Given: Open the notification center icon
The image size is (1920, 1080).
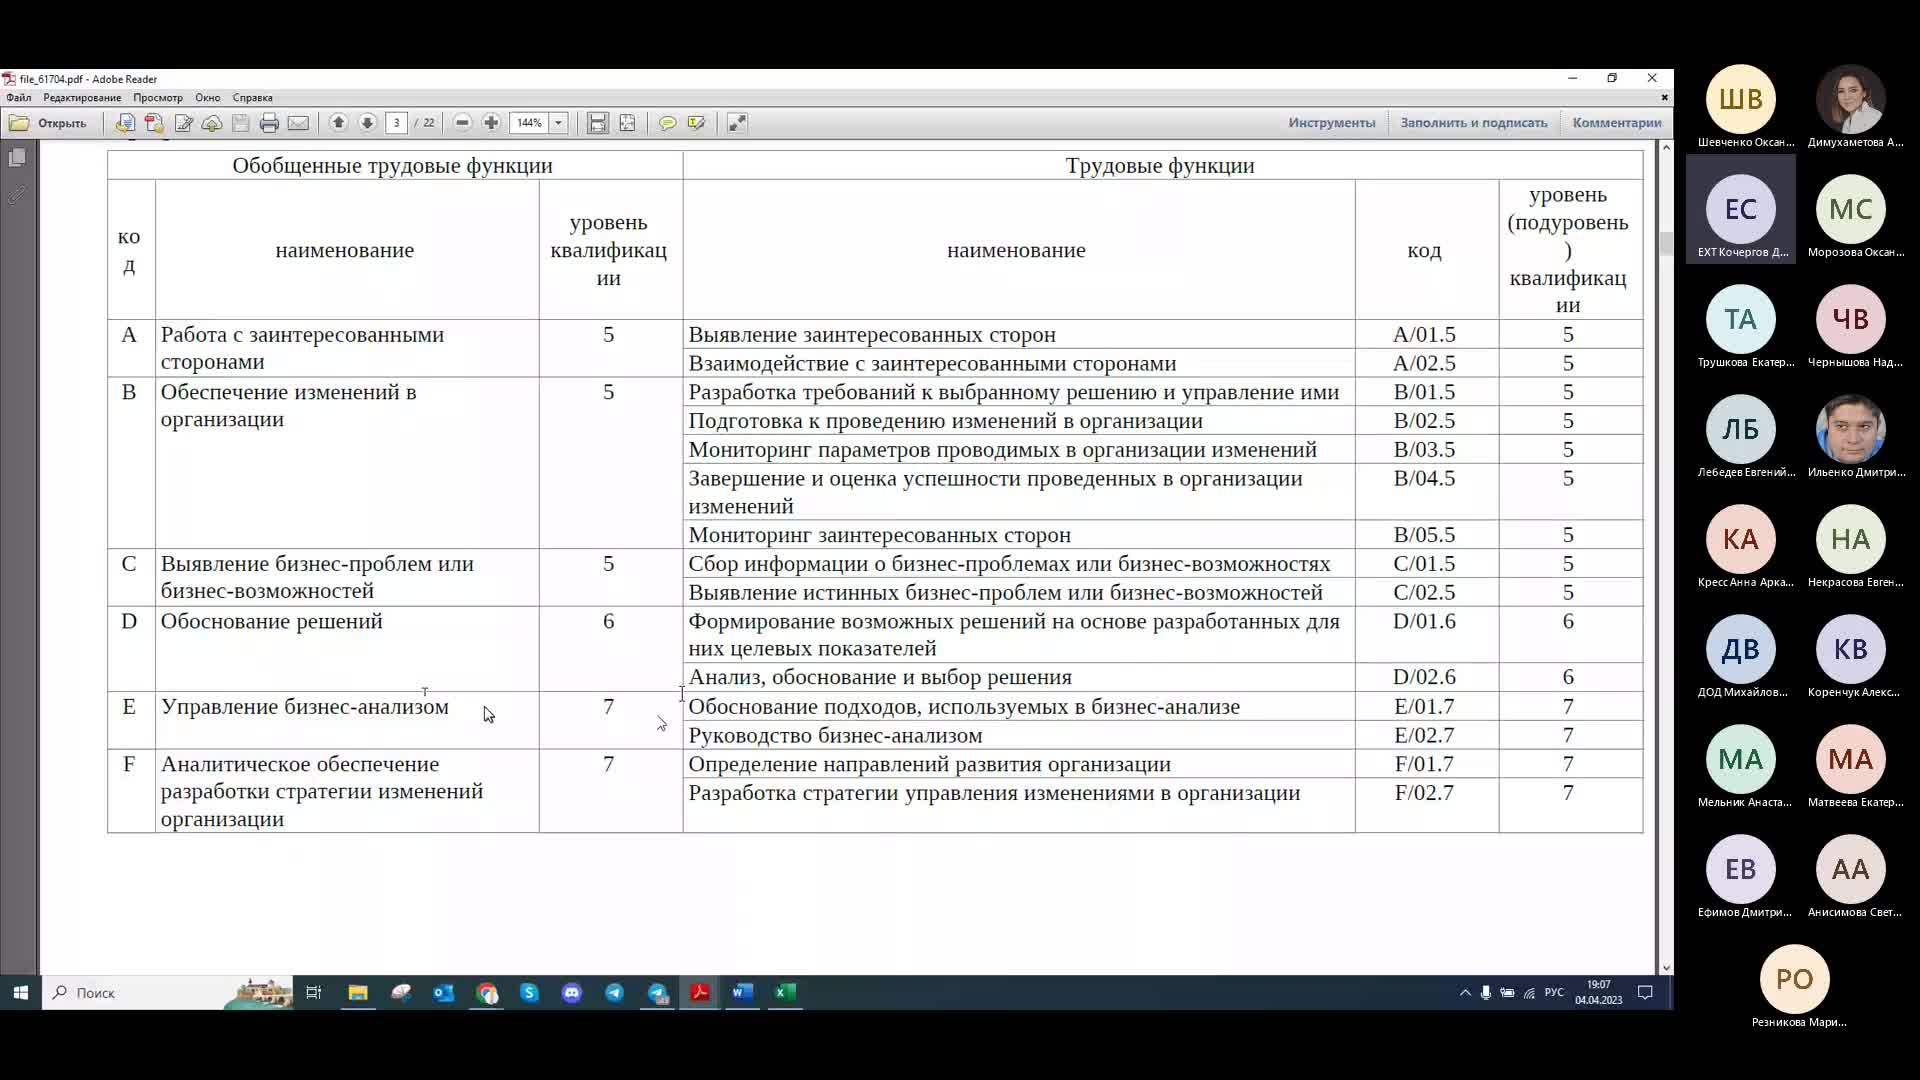Looking at the screenshot, I should click(1645, 993).
